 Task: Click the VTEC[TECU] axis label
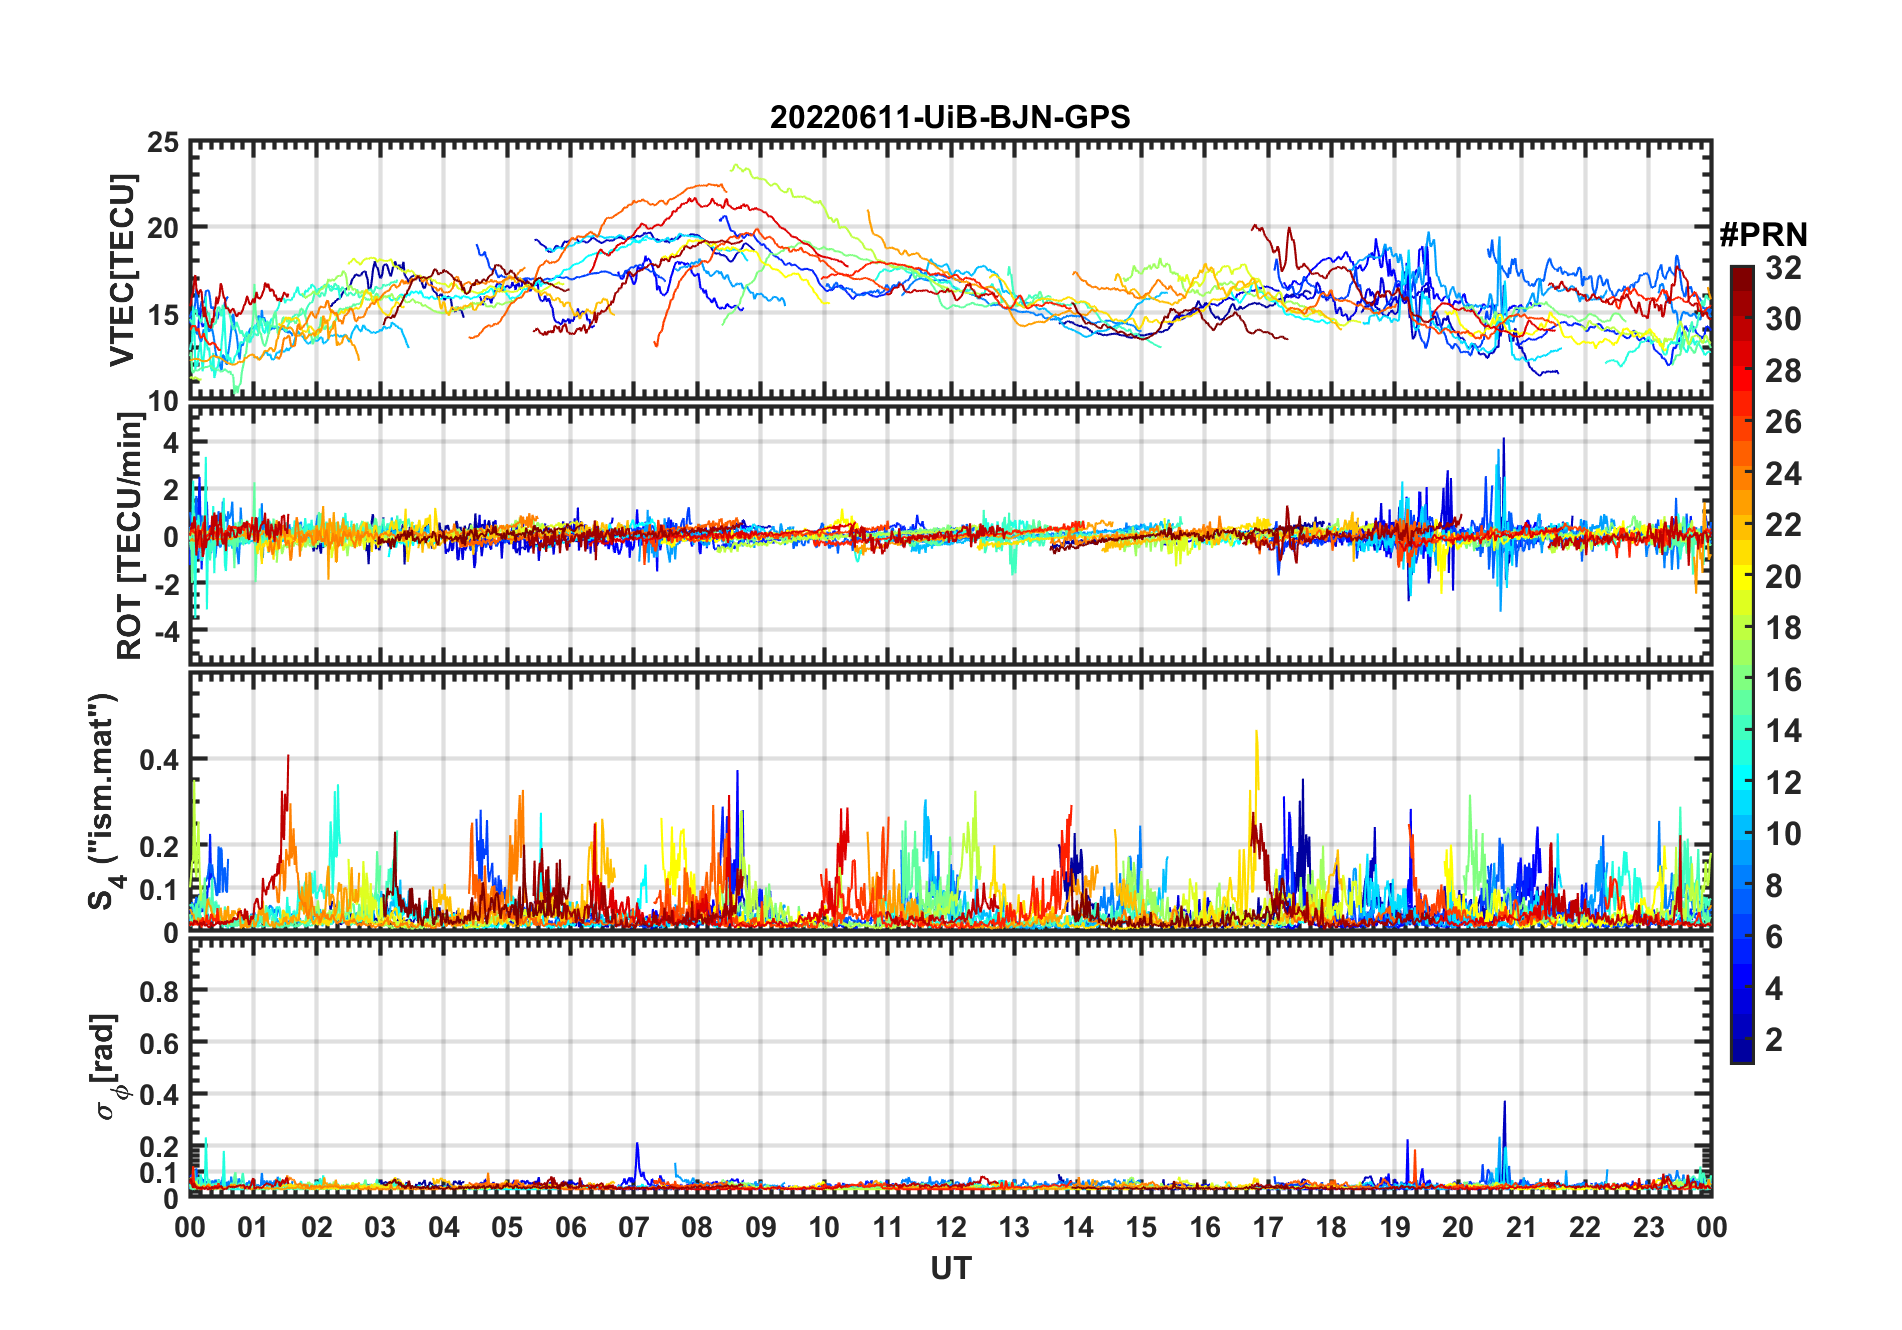point(122,270)
